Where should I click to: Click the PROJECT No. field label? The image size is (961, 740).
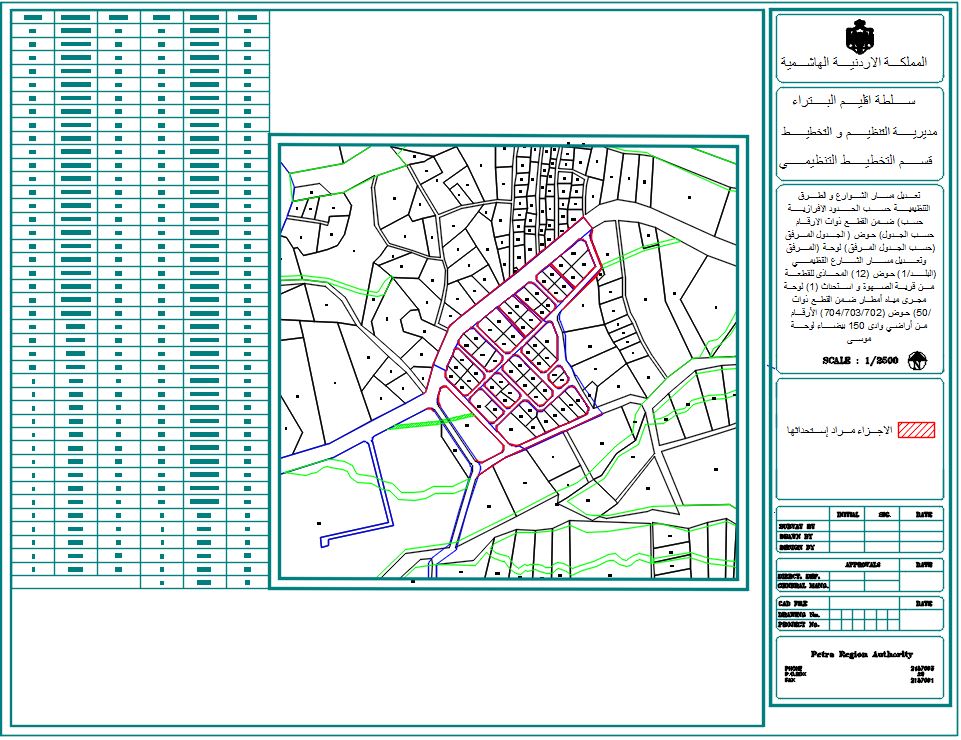click(800, 624)
